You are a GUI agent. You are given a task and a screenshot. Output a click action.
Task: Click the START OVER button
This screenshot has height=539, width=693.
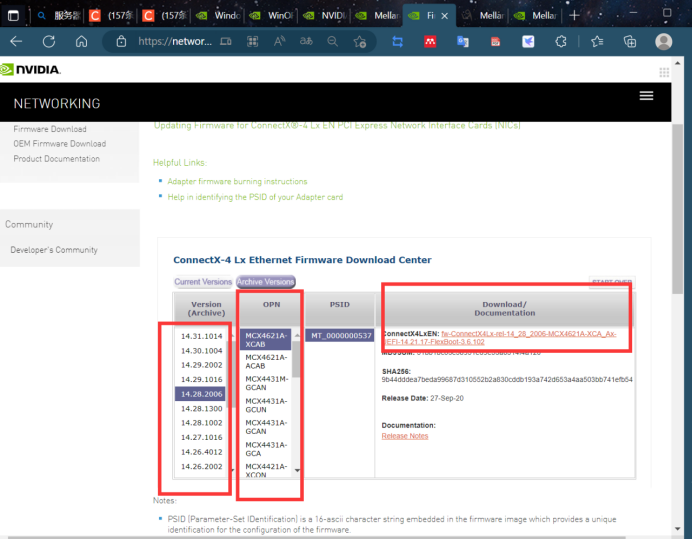click(x=612, y=281)
